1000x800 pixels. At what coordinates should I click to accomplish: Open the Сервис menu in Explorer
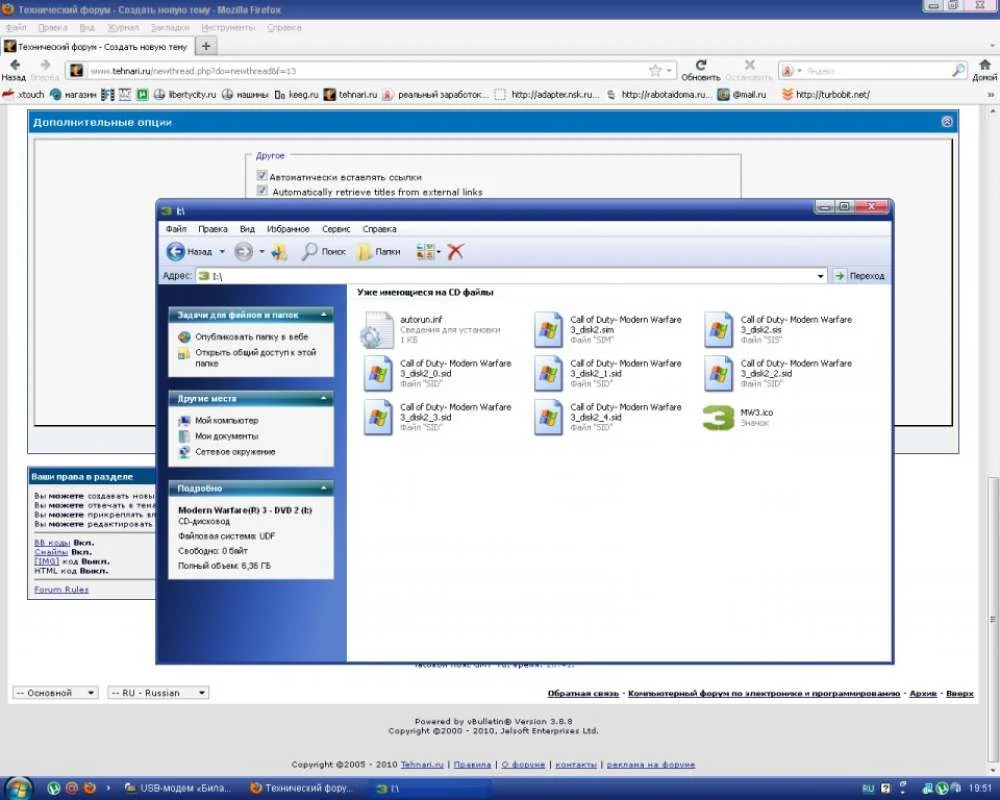[335, 229]
